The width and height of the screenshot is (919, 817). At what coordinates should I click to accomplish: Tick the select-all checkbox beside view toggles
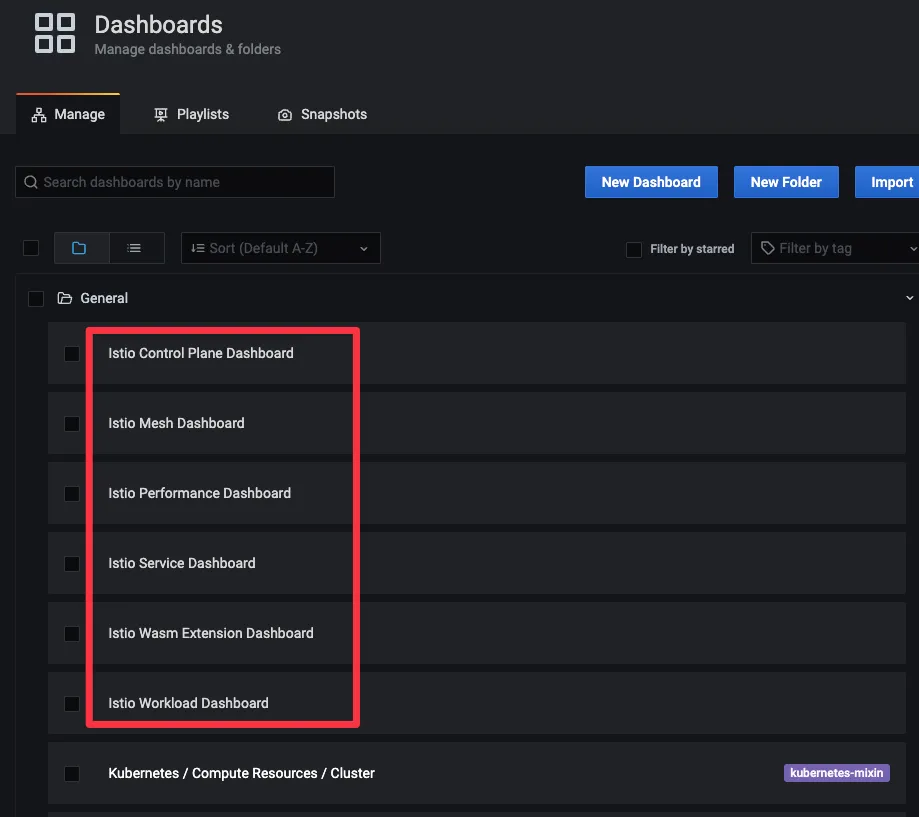(x=31, y=248)
